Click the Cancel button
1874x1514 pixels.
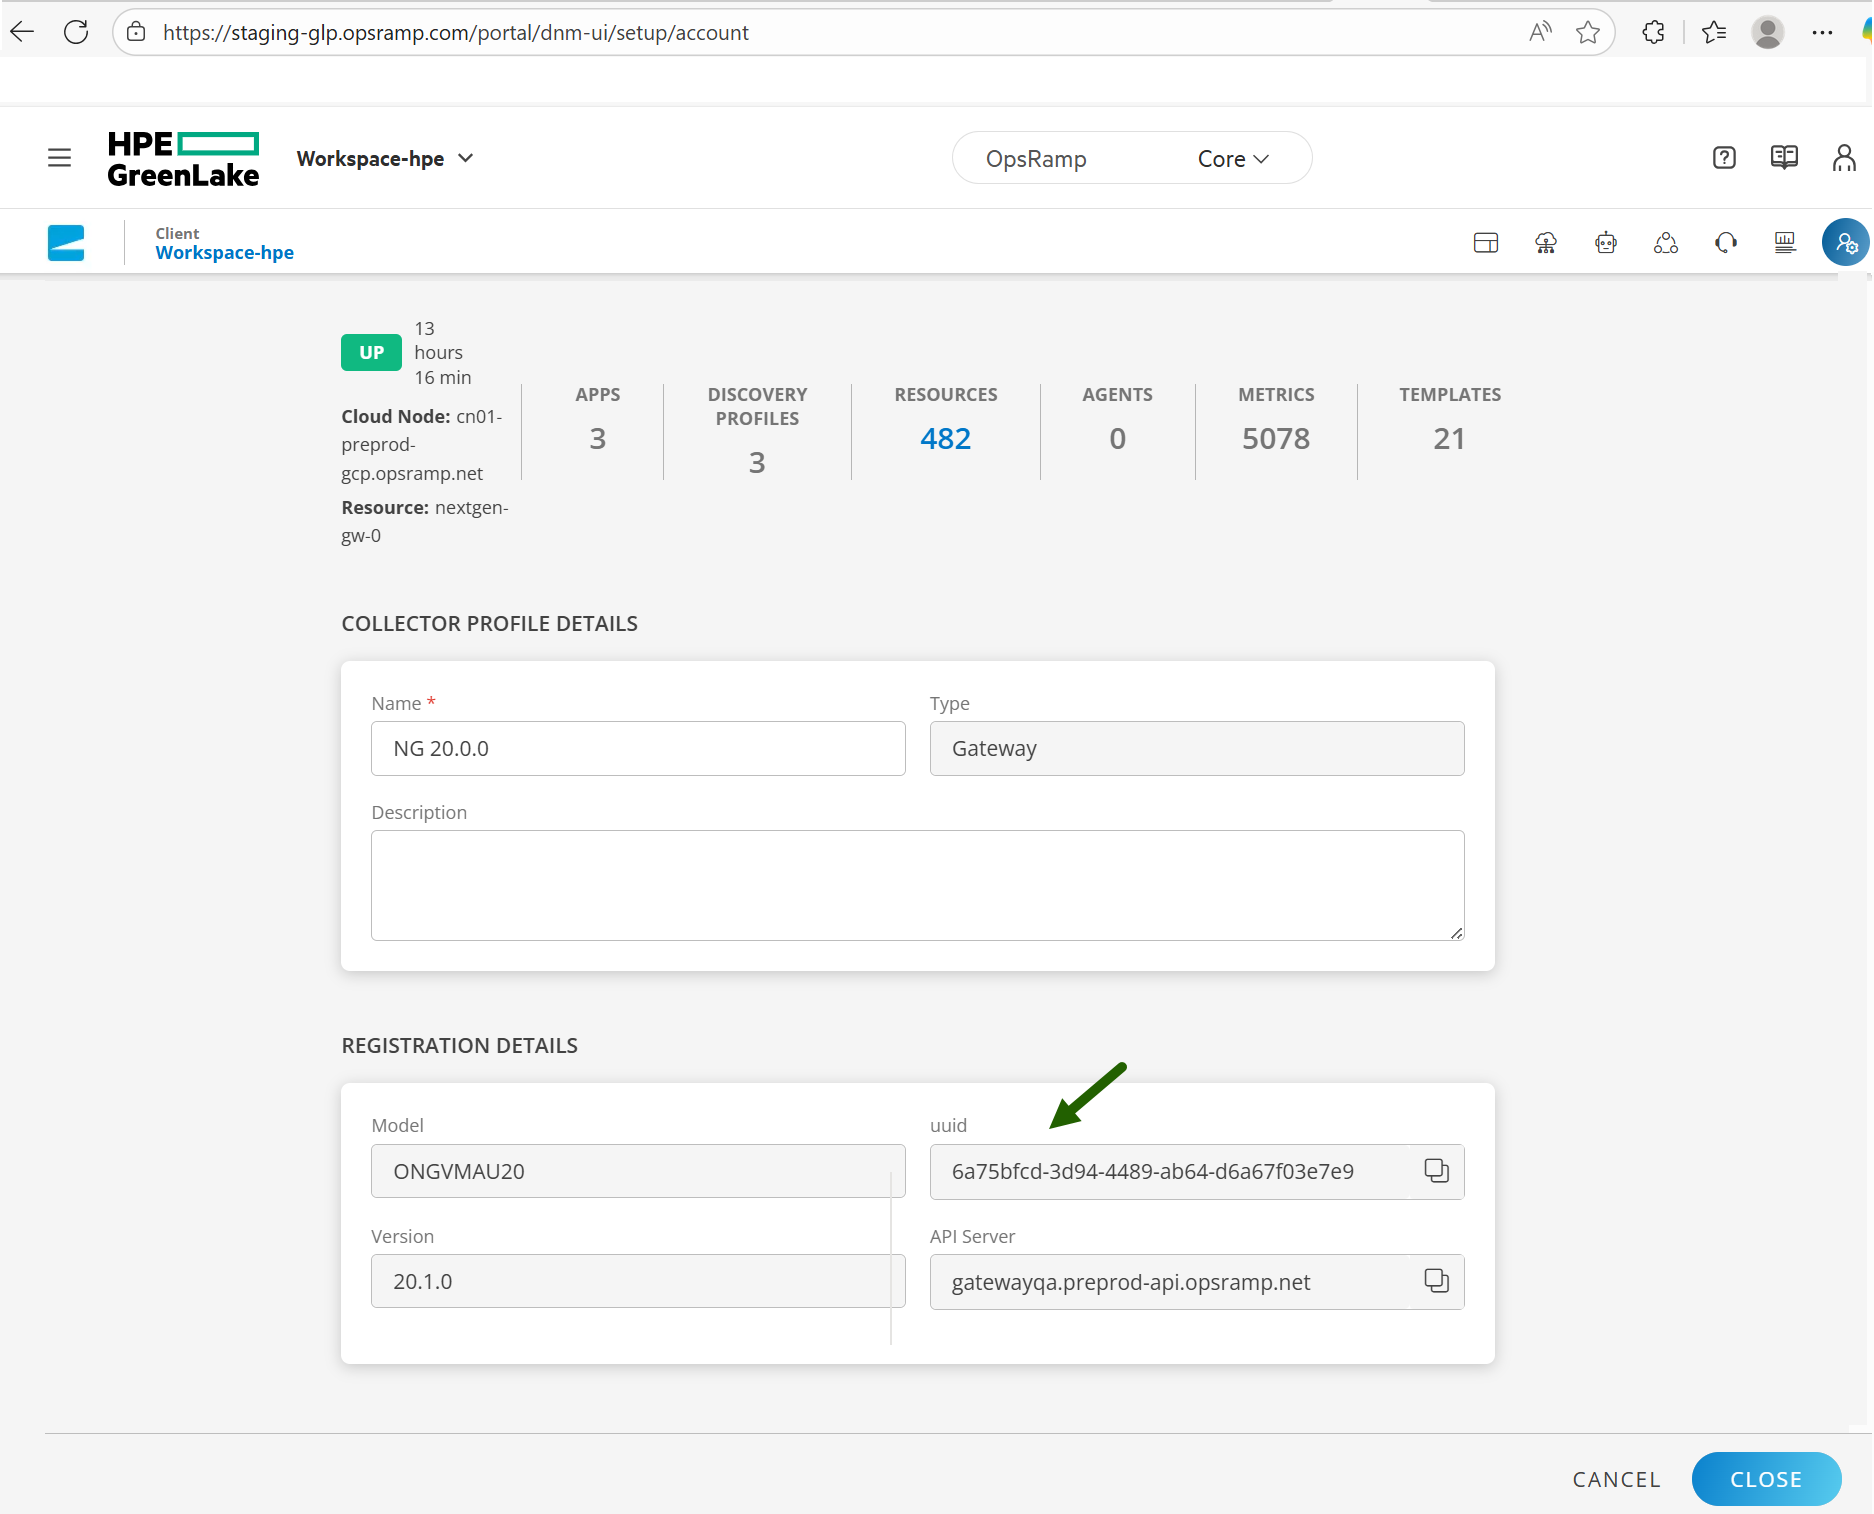1616,1479
